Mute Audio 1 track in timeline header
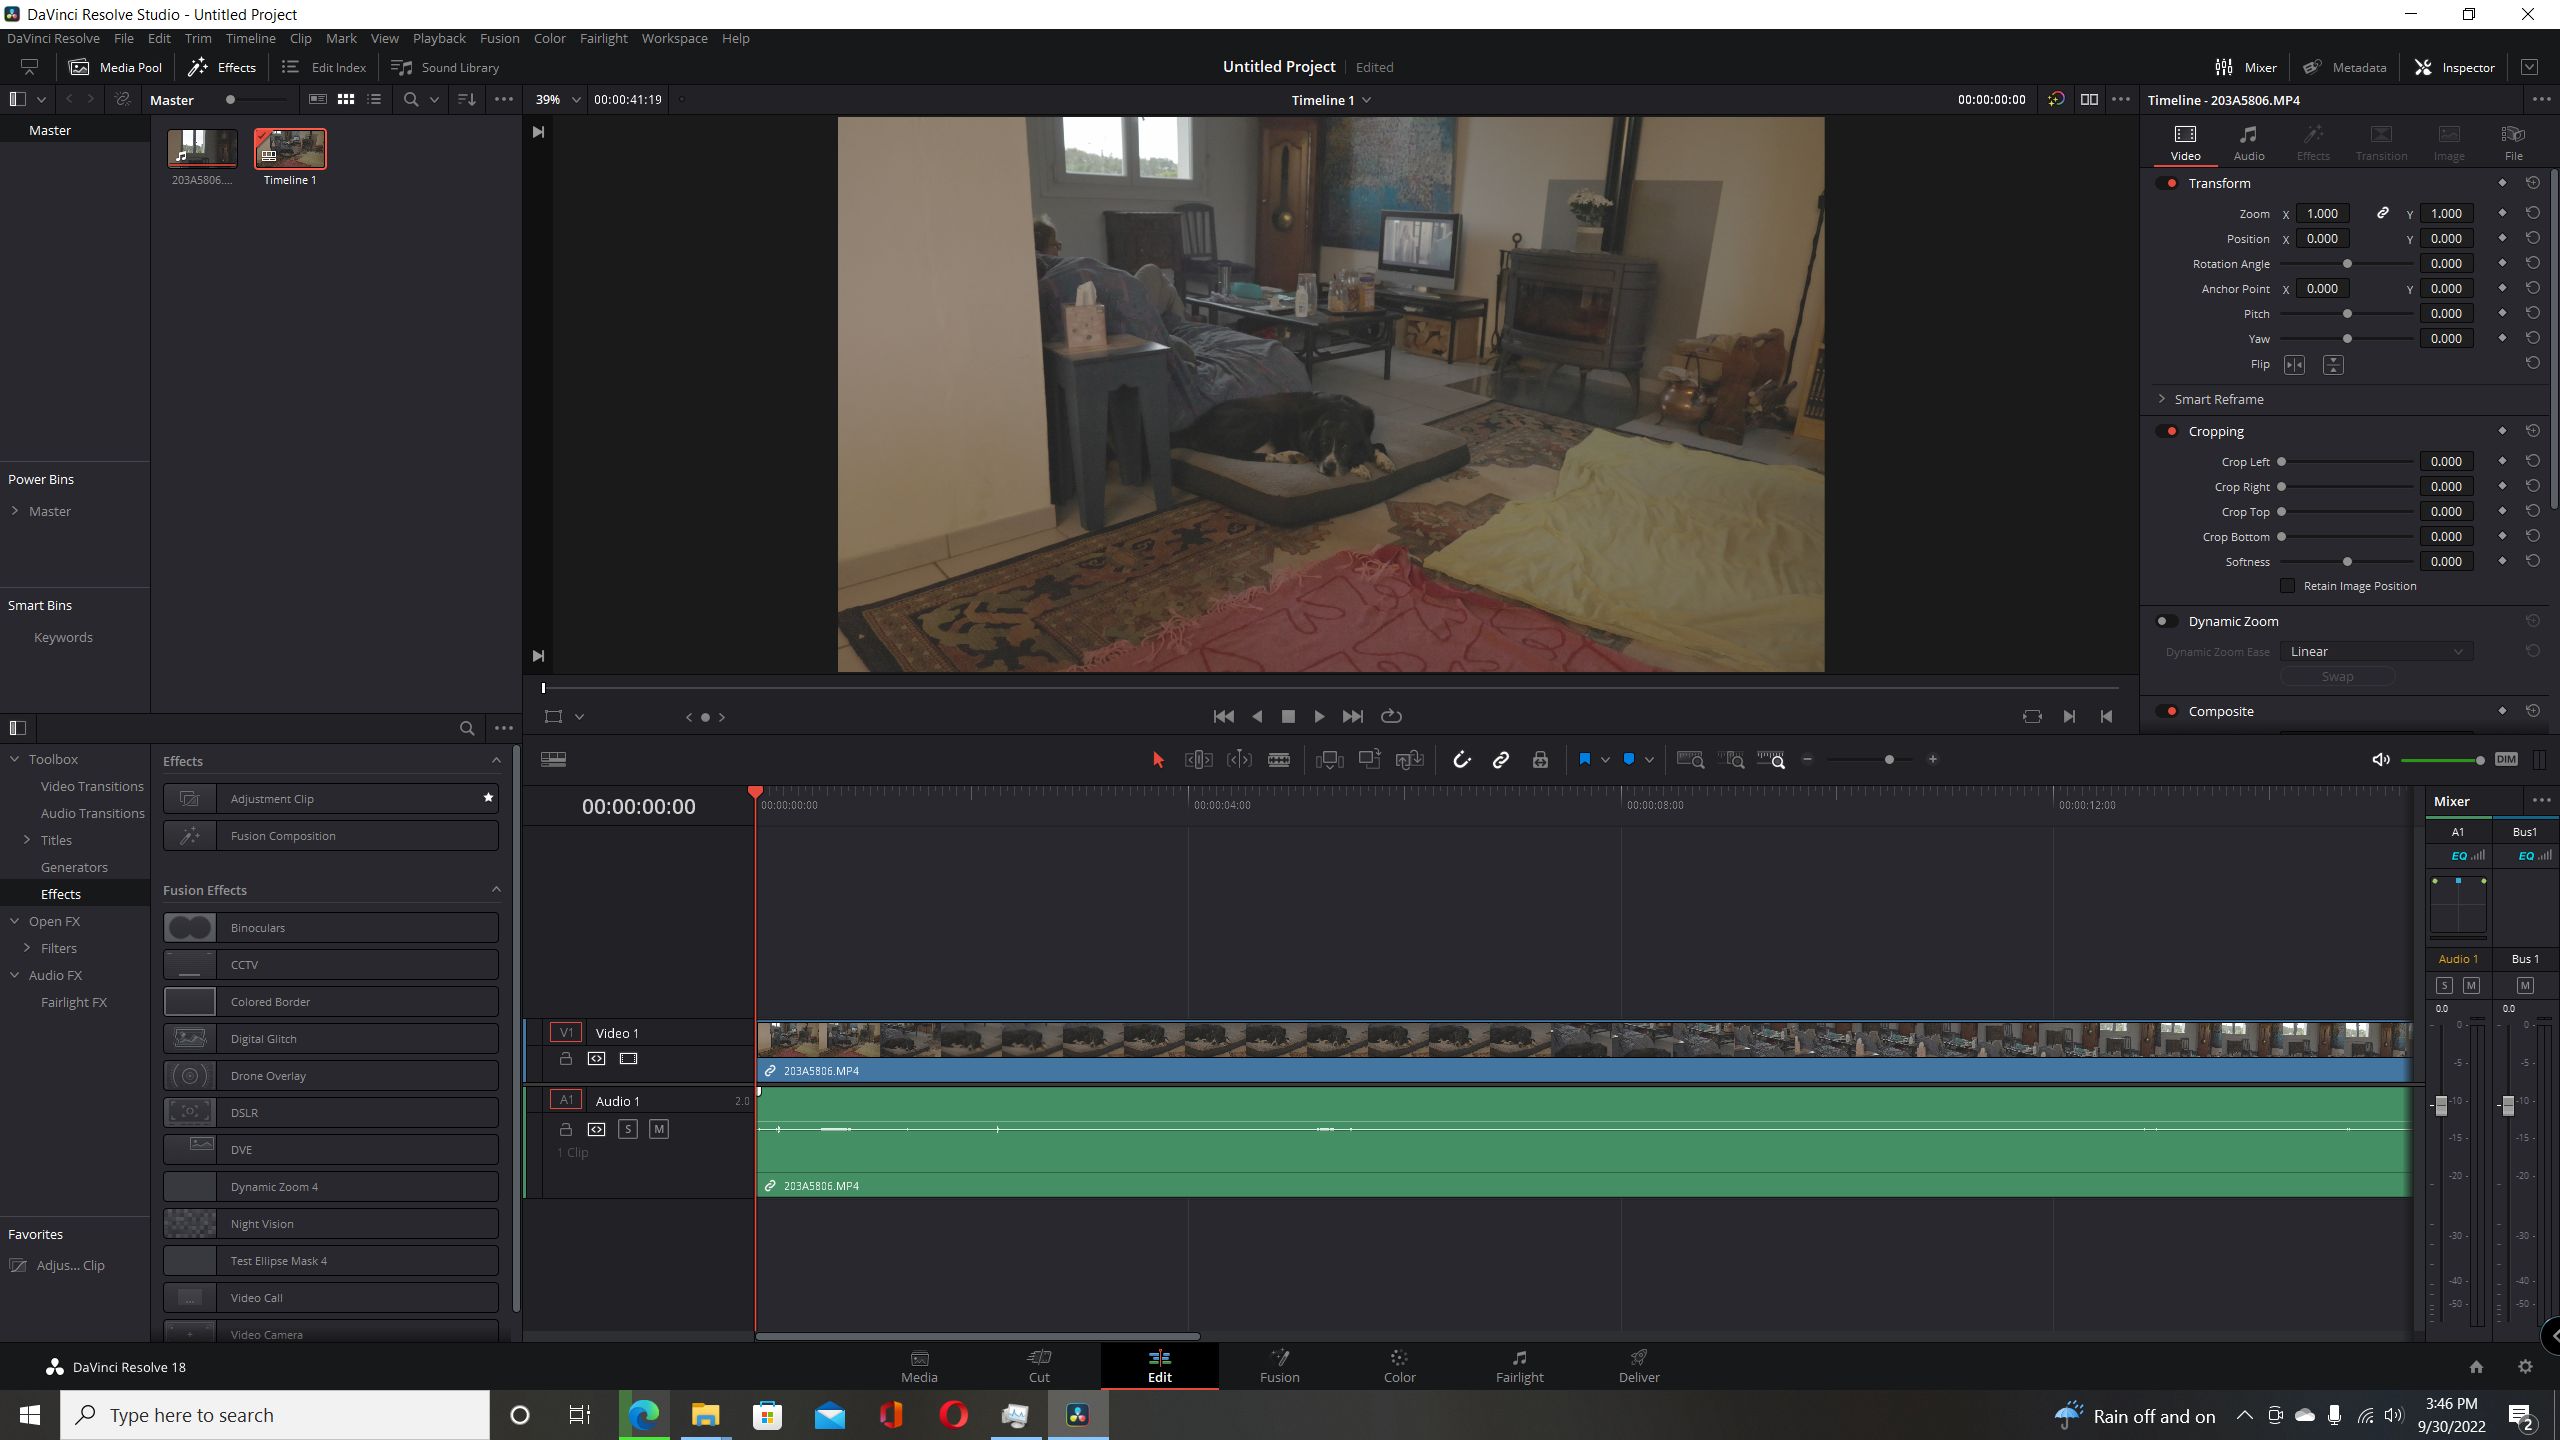The width and height of the screenshot is (2560, 1440). 658,1129
